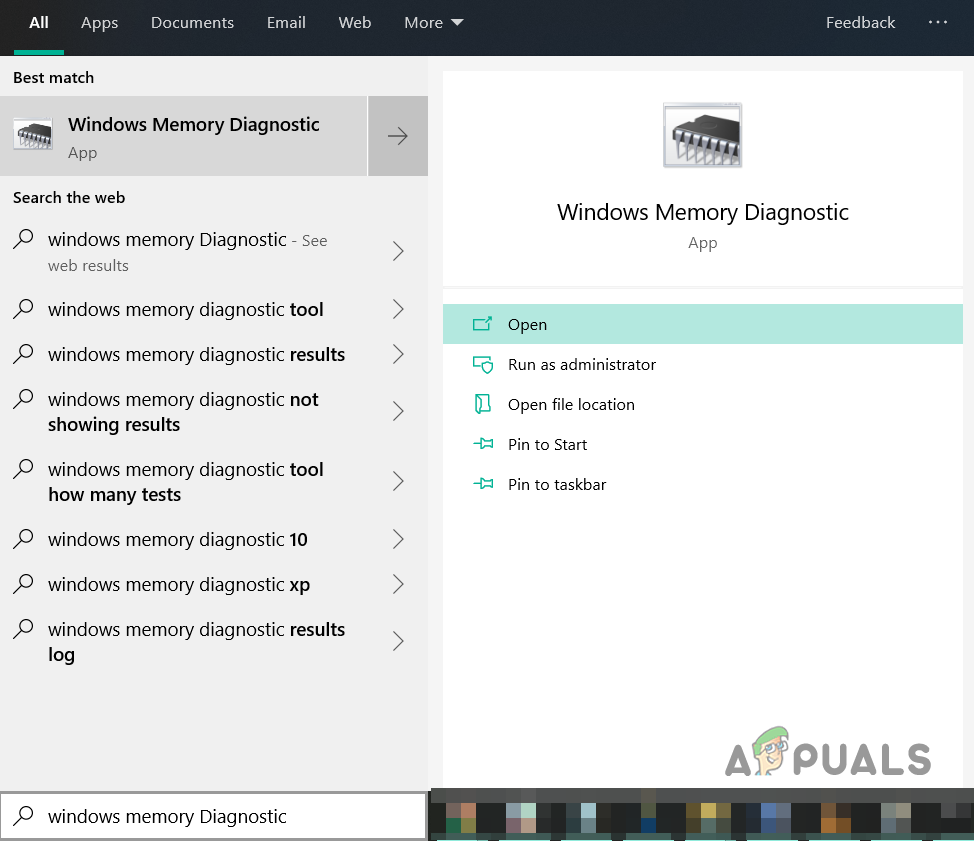
Task: Click Pin to Start
Action: point(703,444)
